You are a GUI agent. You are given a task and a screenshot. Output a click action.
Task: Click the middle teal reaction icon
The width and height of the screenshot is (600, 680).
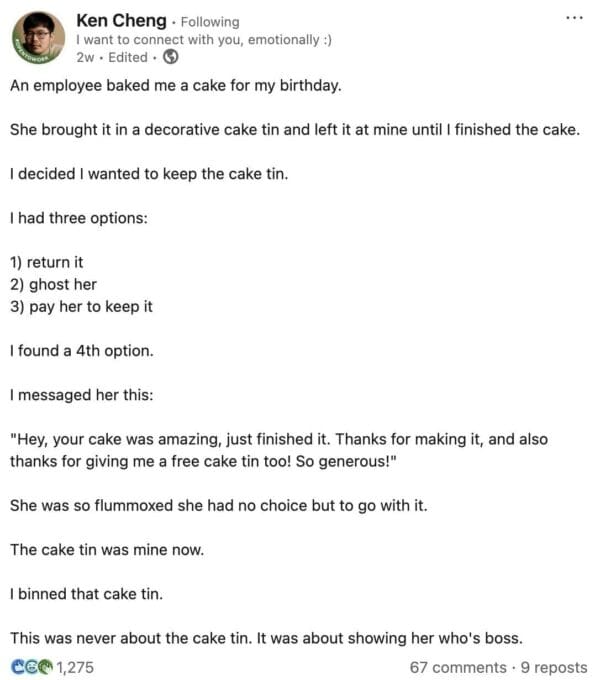point(31,667)
